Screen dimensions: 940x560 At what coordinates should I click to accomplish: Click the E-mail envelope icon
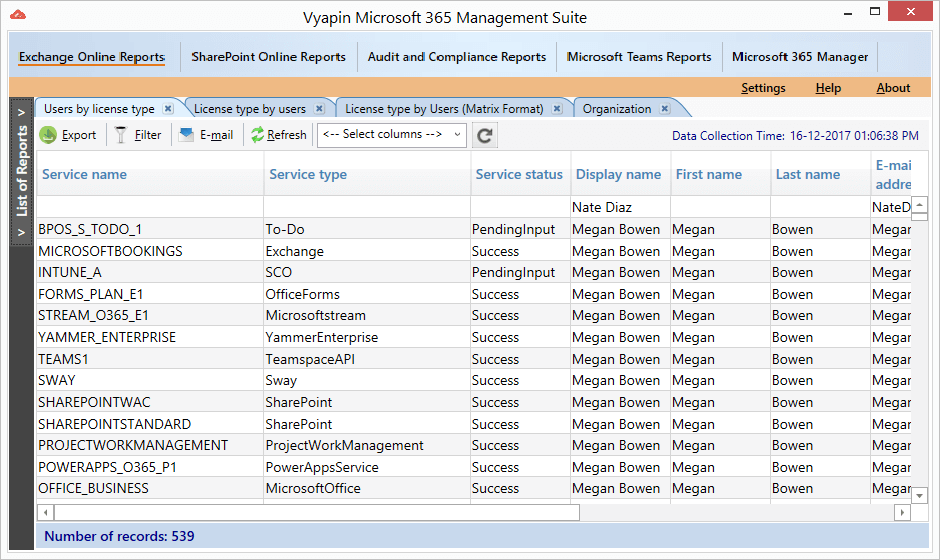coord(186,134)
